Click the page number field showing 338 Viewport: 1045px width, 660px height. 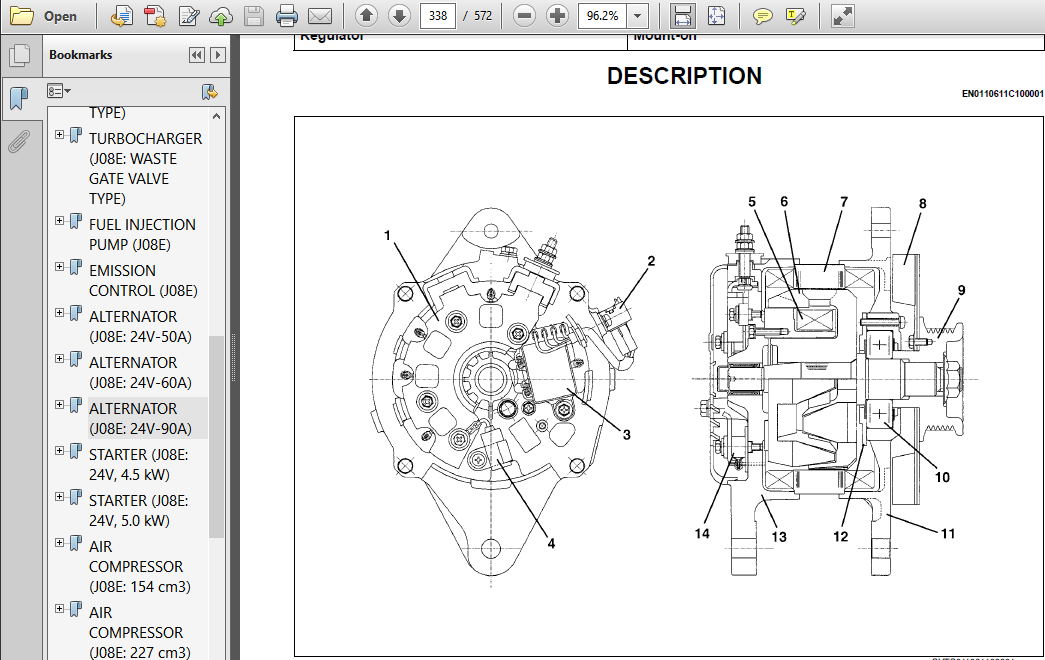438,15
